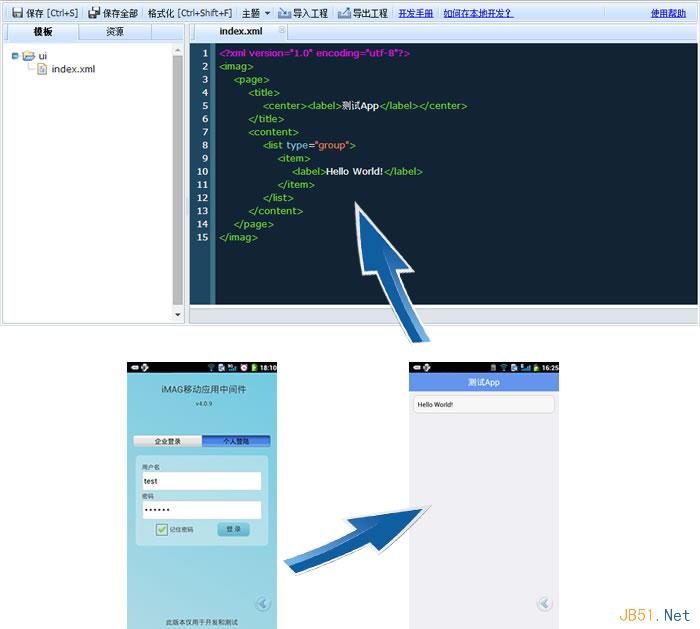Click the 导入工程 label

point(310,13)
